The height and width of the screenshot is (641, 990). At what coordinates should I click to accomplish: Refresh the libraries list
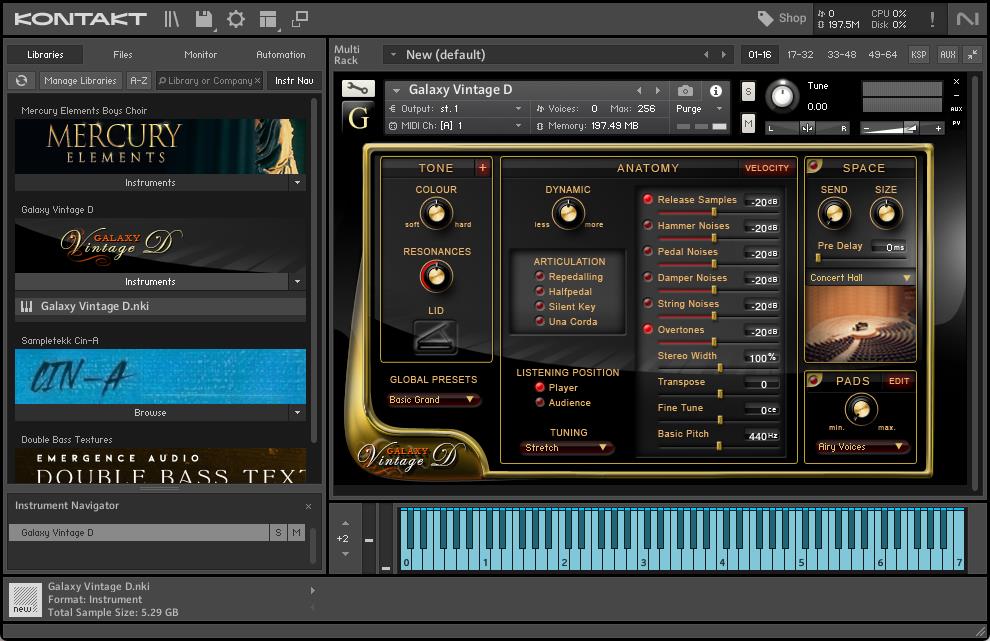point(21,81)
